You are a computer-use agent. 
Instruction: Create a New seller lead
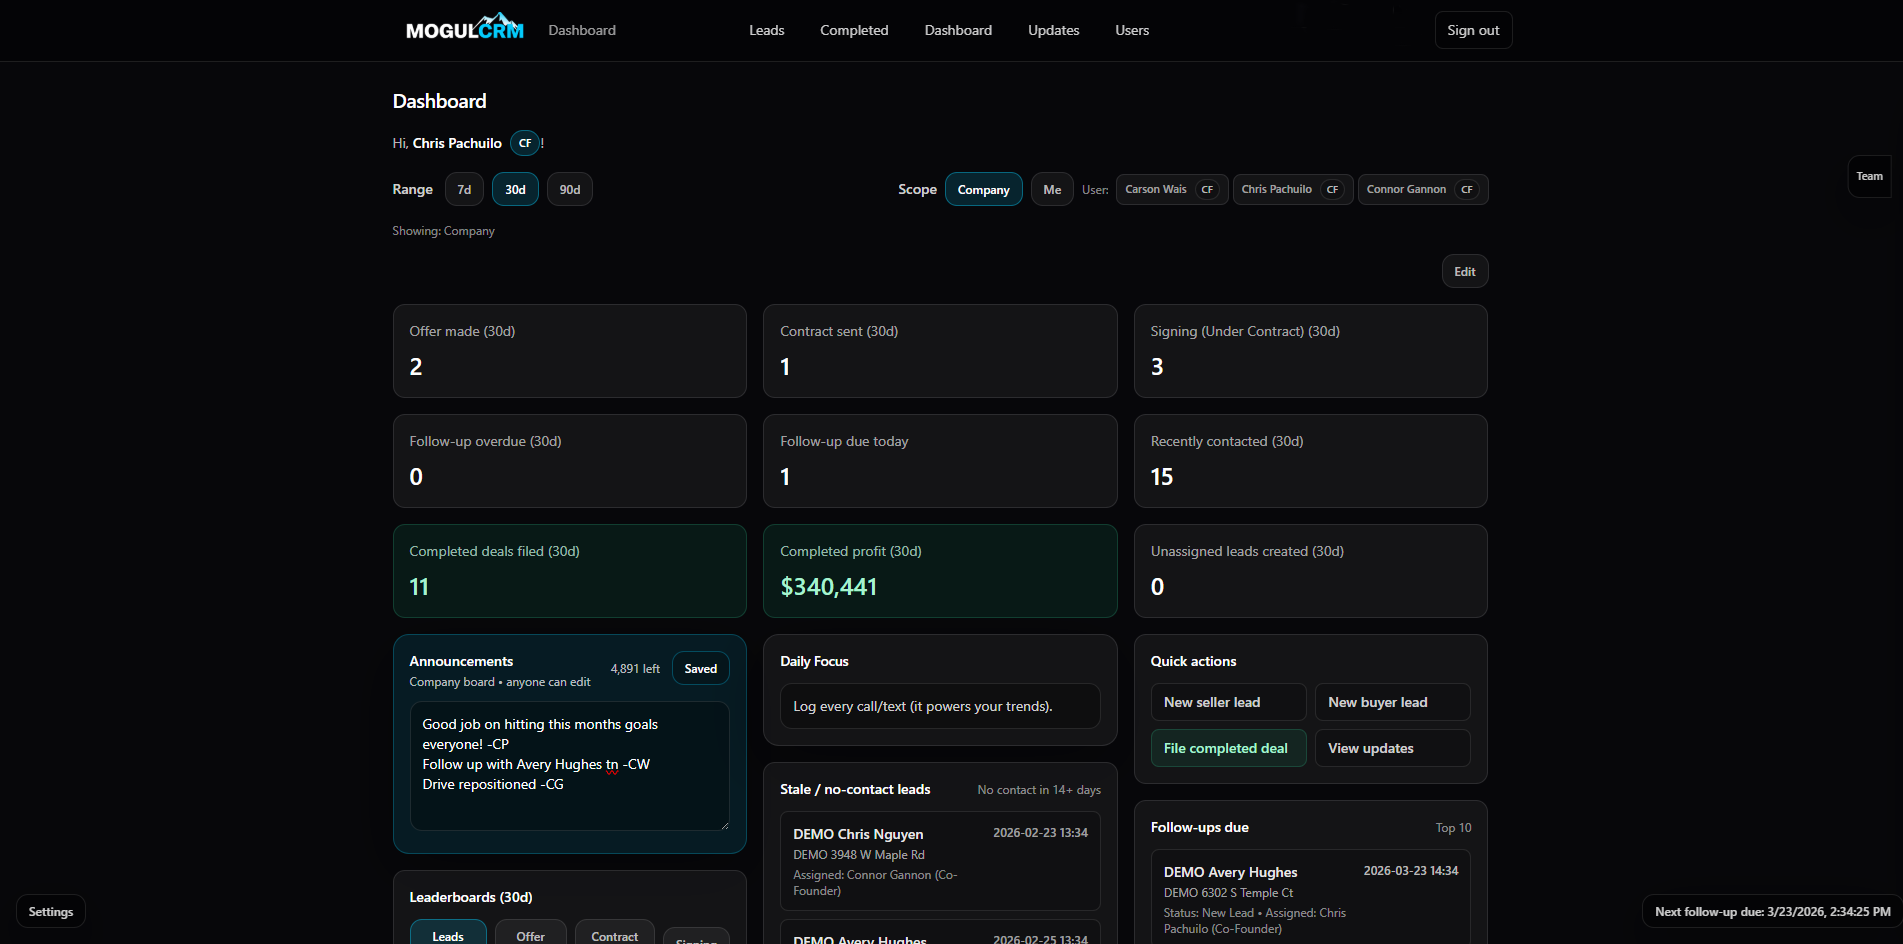[1227, 702]
